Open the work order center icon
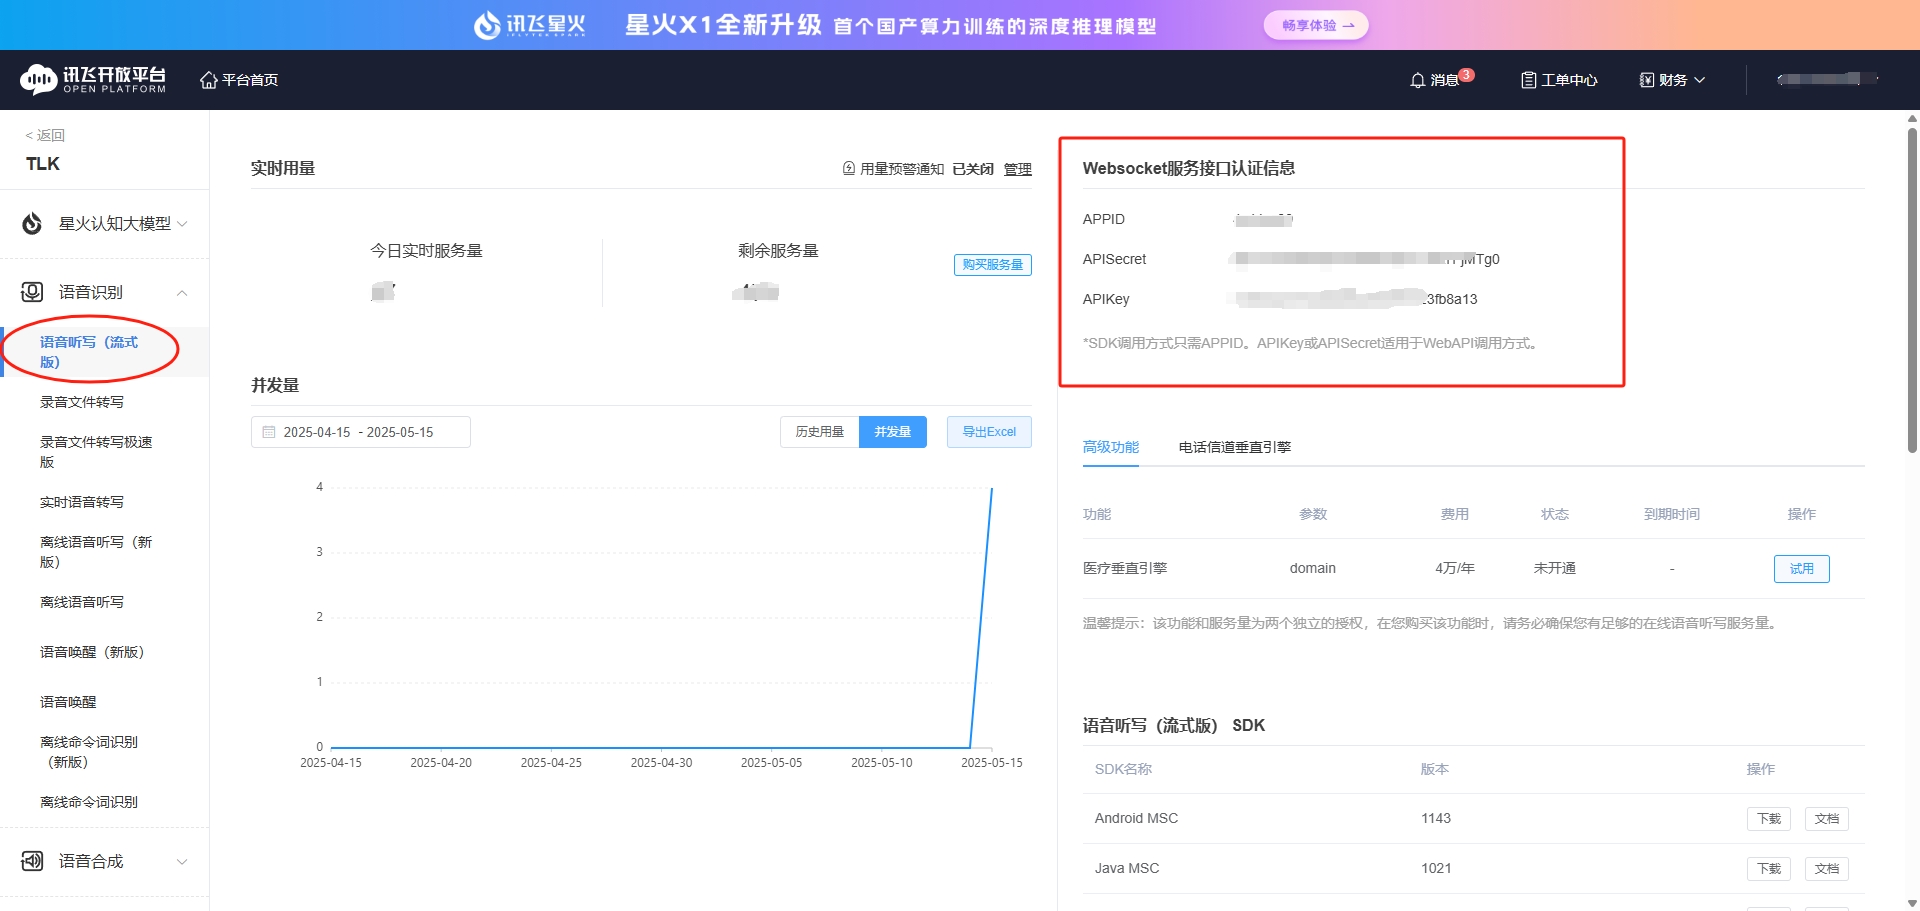 [1528, 80]
